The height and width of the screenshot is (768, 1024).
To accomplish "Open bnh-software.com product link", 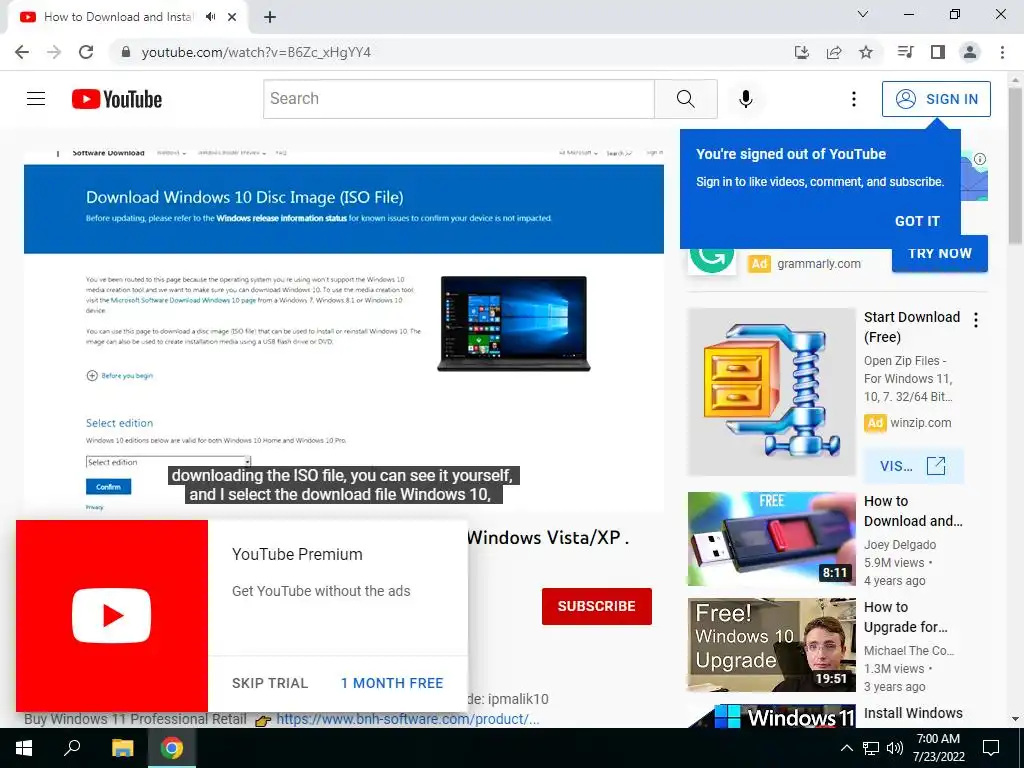I will pos(408,719).
